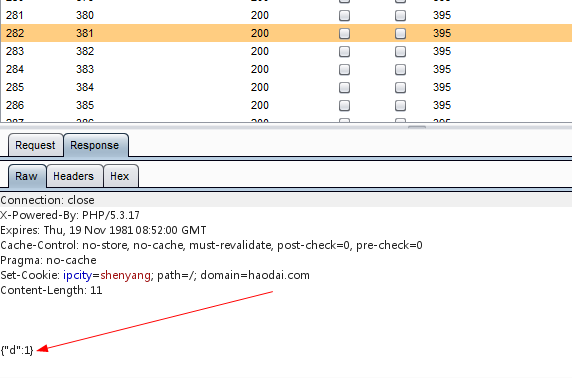The height and width of the screenshot is (378, 572).
Task: Click the pane splitter handle below the table
Action: click(x=417, y=127)
